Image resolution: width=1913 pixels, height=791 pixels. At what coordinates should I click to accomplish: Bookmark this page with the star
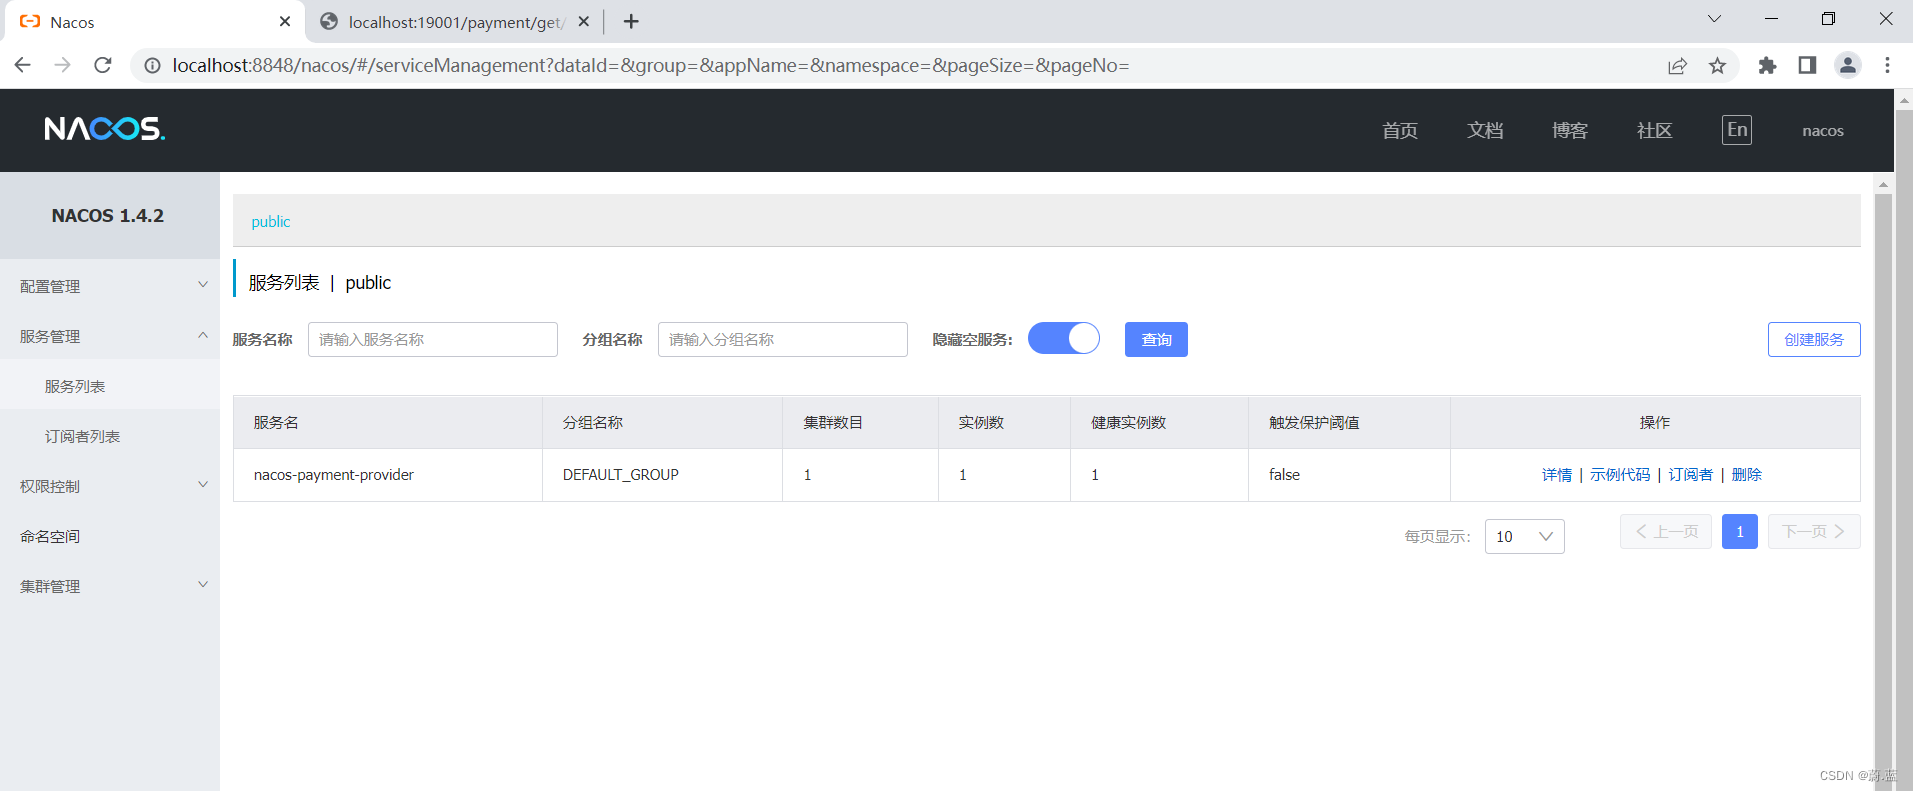click(x=1717, y=66)
